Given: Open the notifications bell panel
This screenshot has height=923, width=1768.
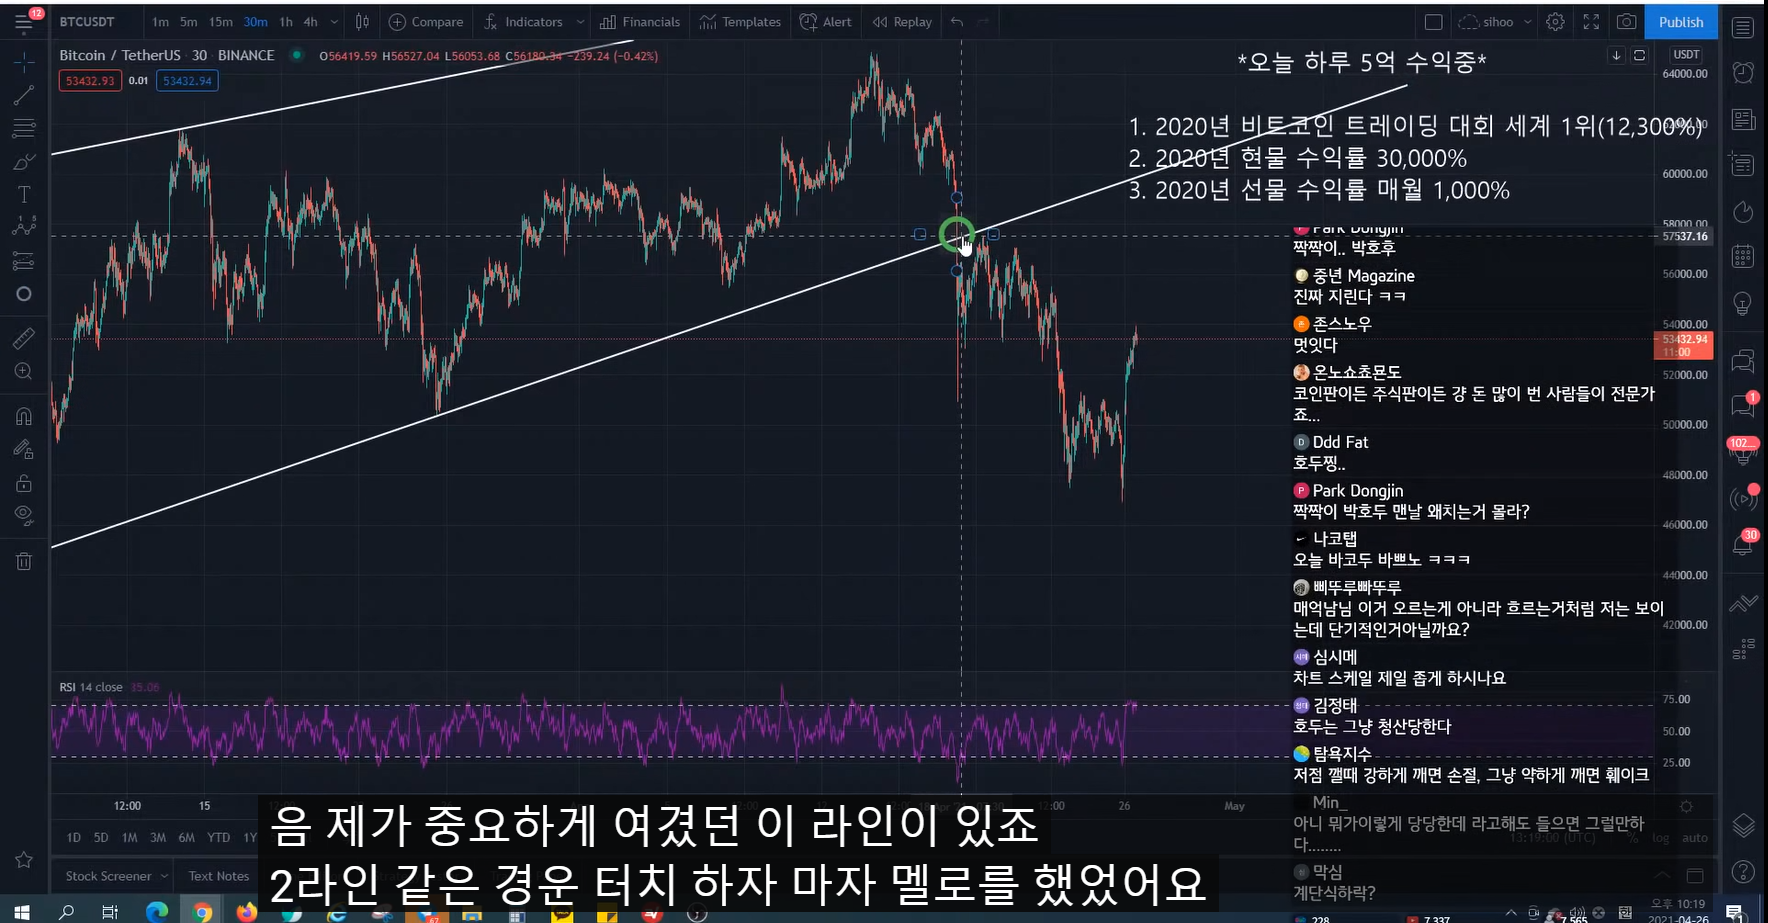Looking at the screenshot, I should 1743,544.
